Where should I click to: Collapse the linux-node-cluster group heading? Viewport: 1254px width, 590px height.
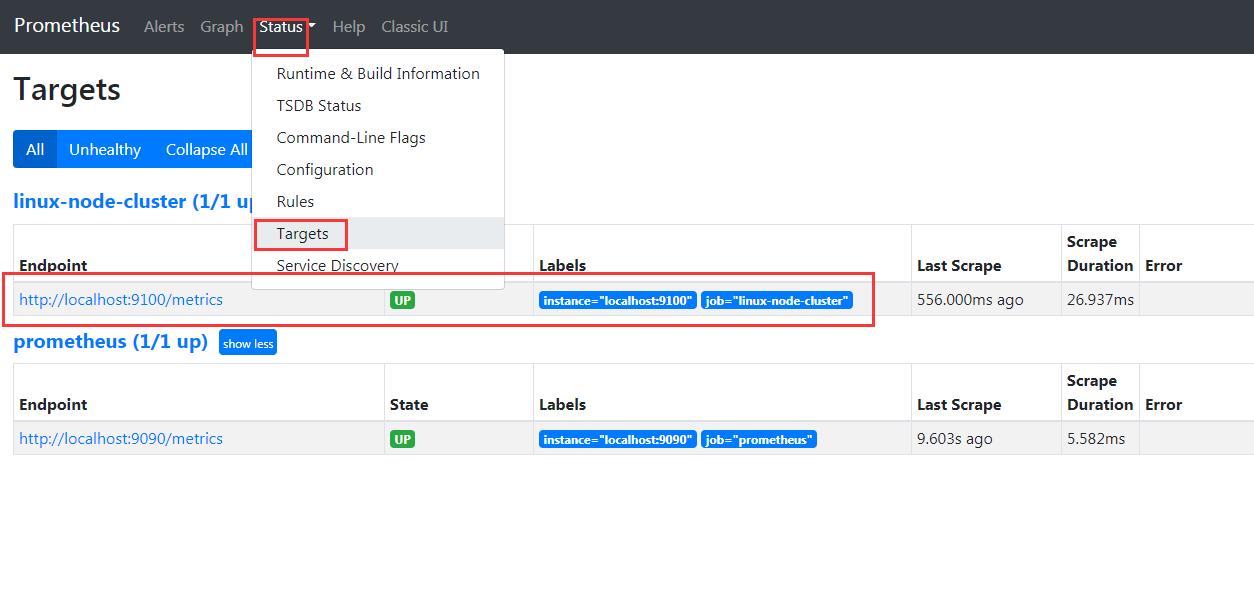pyautogui.click(x=132, y=201)
